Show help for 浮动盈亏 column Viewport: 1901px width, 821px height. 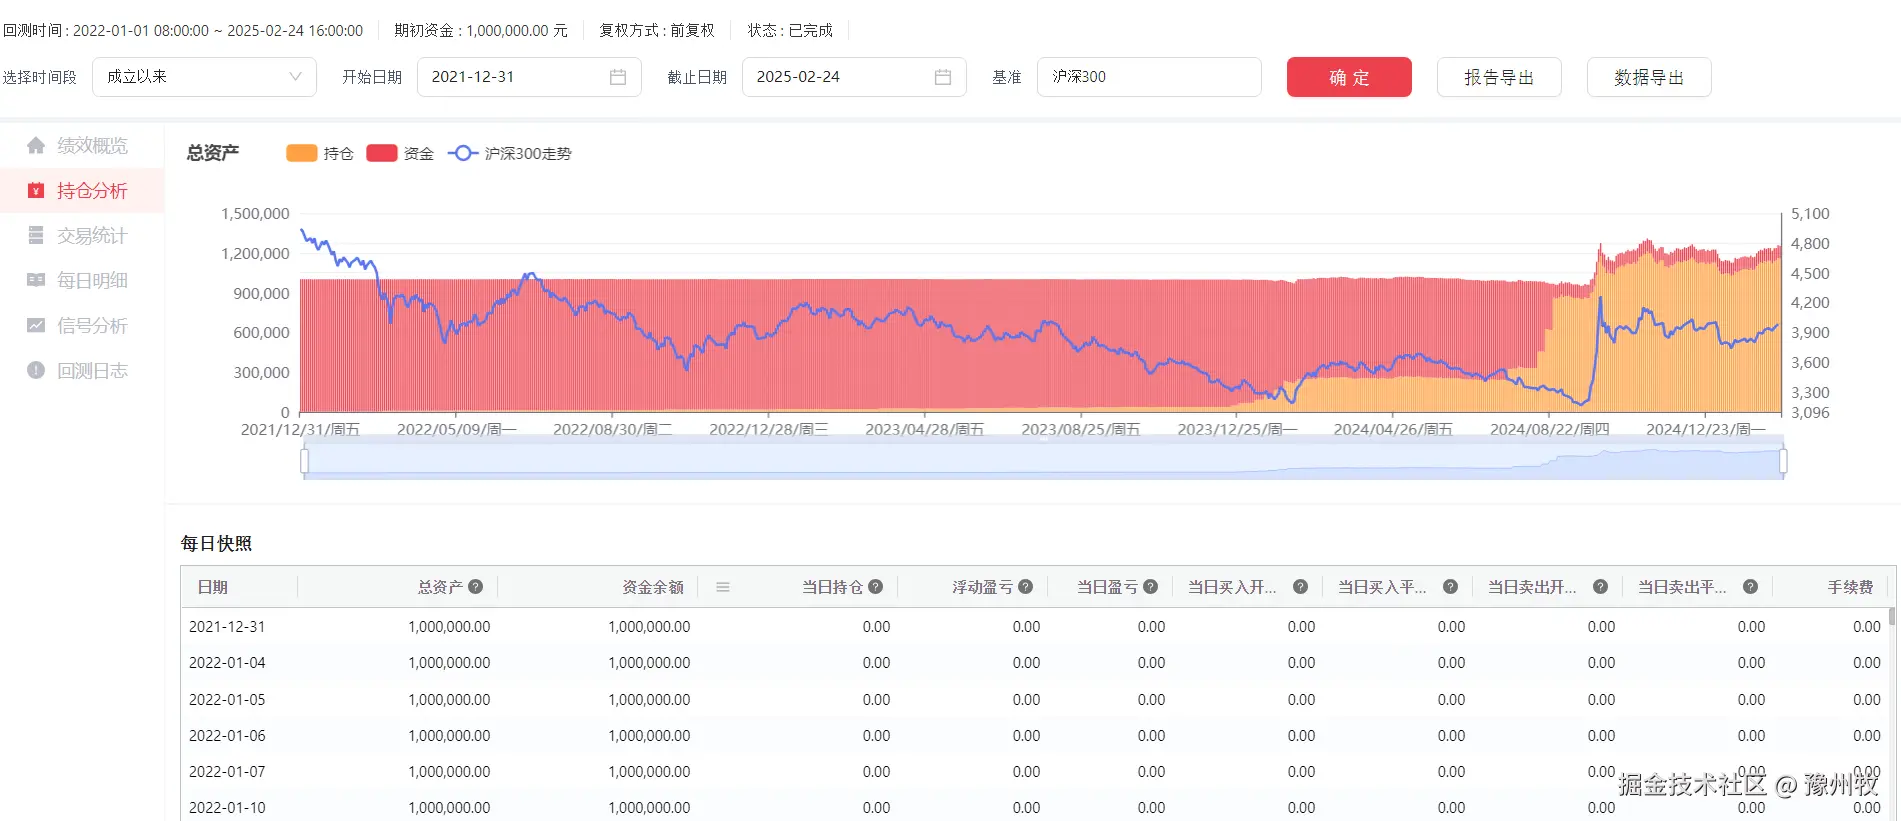click(1026, 587)
